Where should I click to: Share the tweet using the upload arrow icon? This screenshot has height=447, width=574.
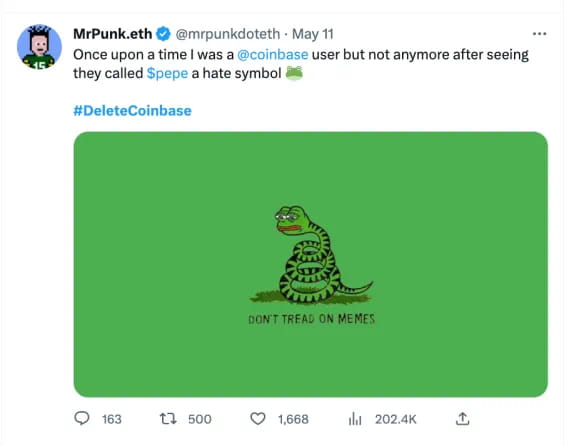[x=462, y=418]
